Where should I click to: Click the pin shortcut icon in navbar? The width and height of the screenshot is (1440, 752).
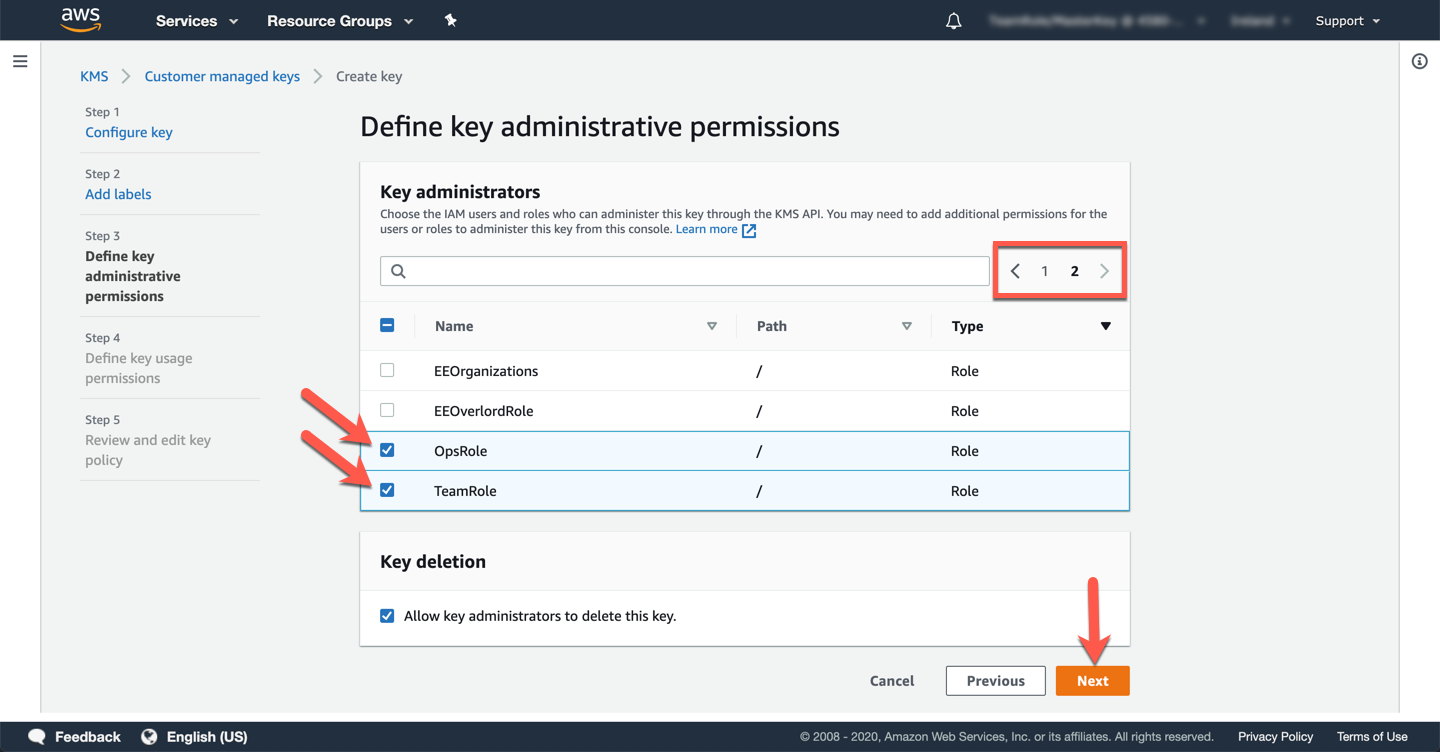click(450, 20)
